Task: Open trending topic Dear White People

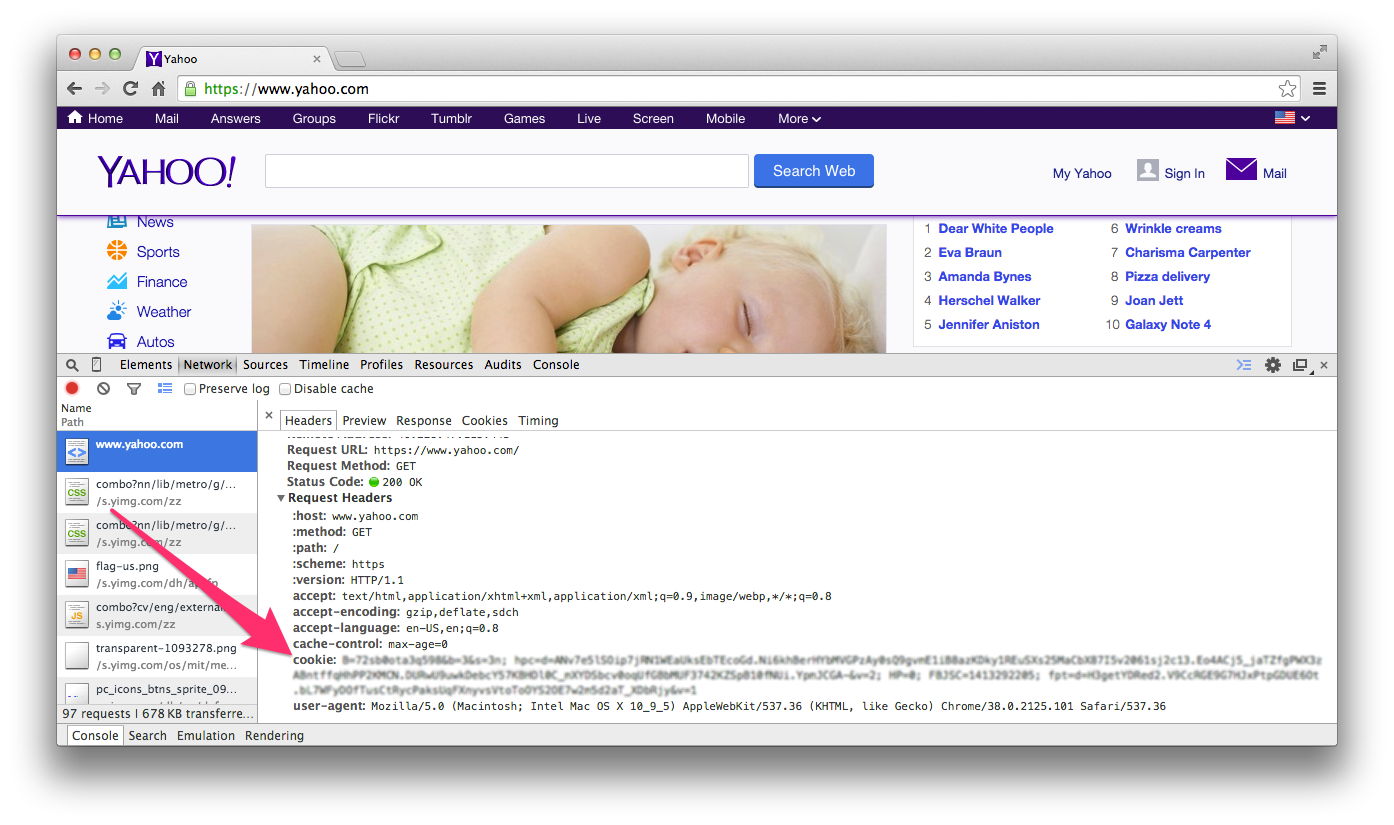Action: (996, 228)
